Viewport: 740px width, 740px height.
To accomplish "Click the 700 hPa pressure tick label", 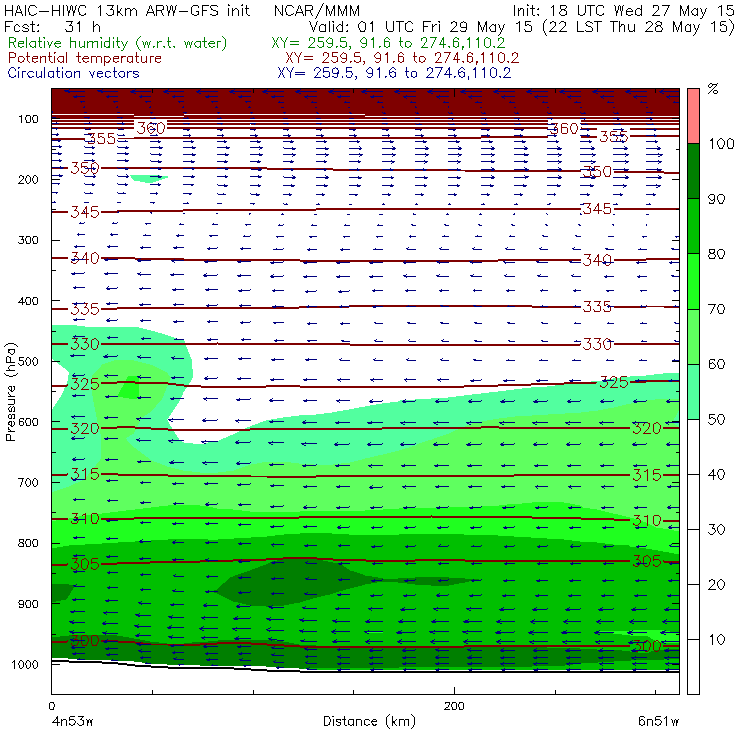I will [28, 483].
